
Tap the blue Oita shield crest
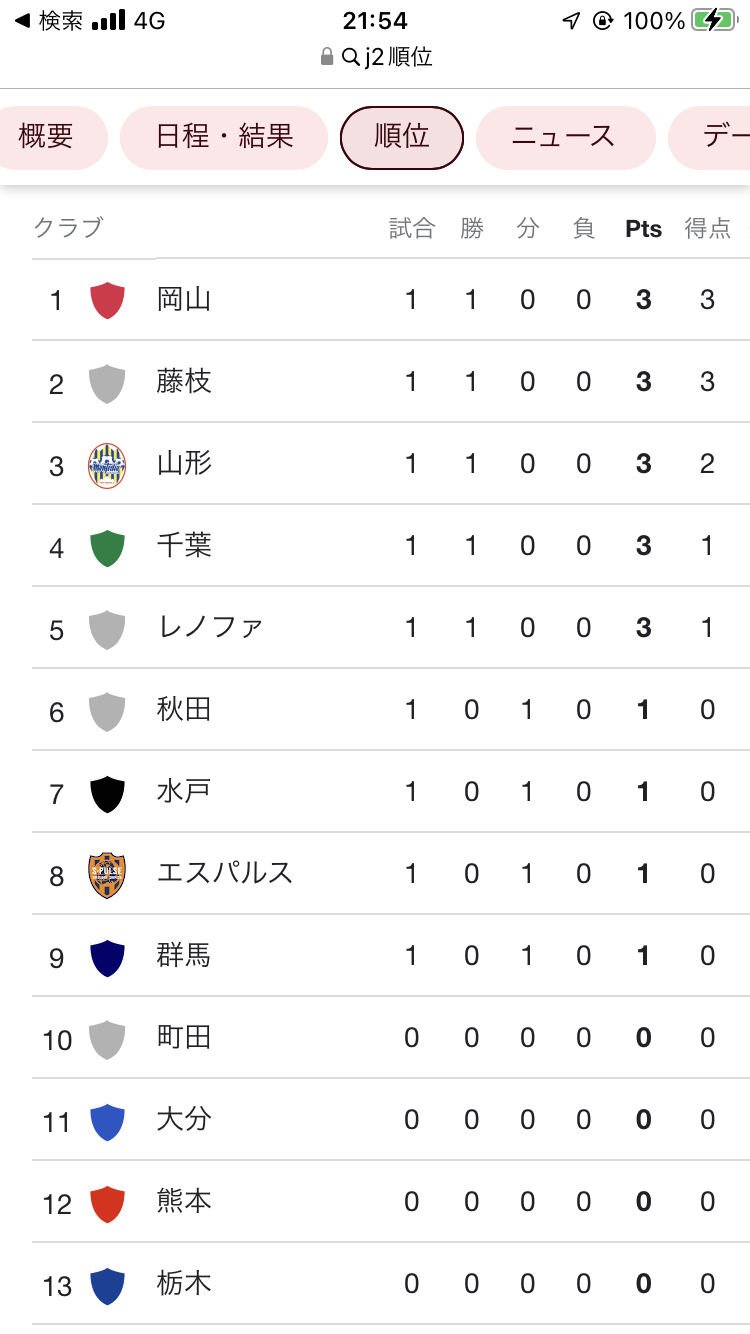point(107,1122)
